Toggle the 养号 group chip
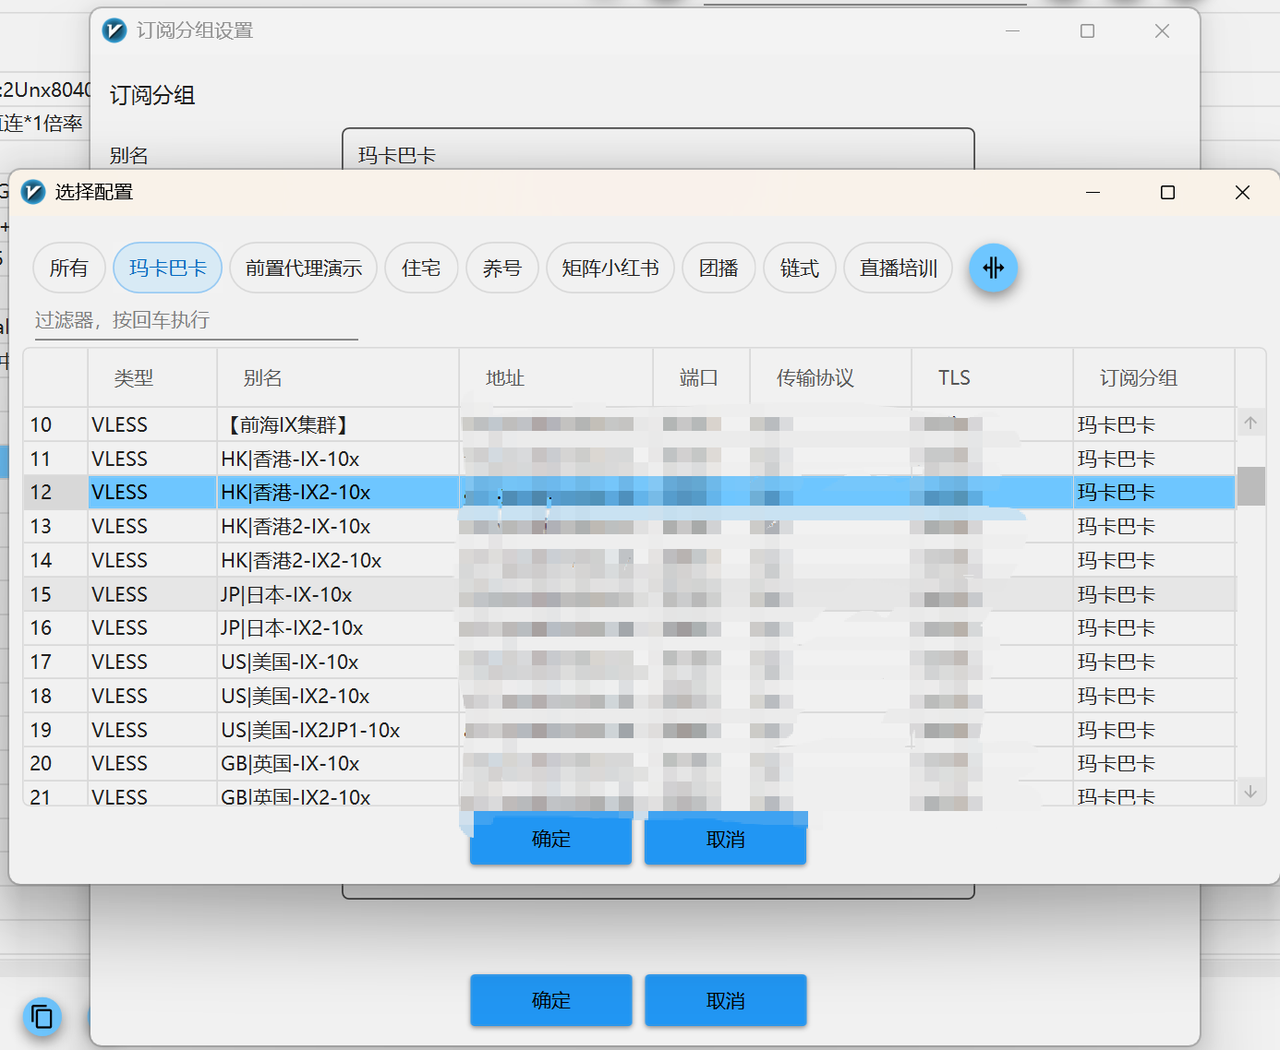Screen dimensions: 1280x1050 click(502, 268)
